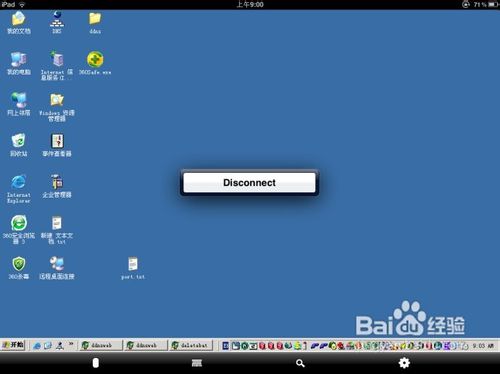Select the My Computer (我的电脑) icon
The height and width of the screenshot is (374, 500).
click(x=19, y=63)
